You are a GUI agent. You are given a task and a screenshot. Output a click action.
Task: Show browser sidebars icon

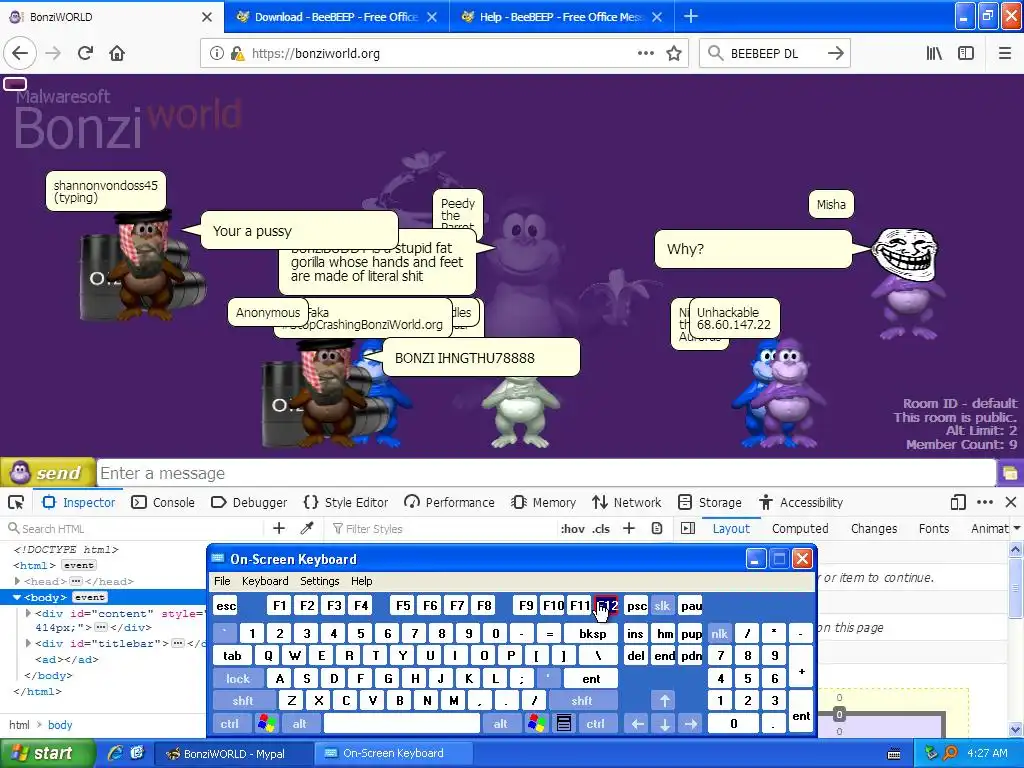pos(966,54)
